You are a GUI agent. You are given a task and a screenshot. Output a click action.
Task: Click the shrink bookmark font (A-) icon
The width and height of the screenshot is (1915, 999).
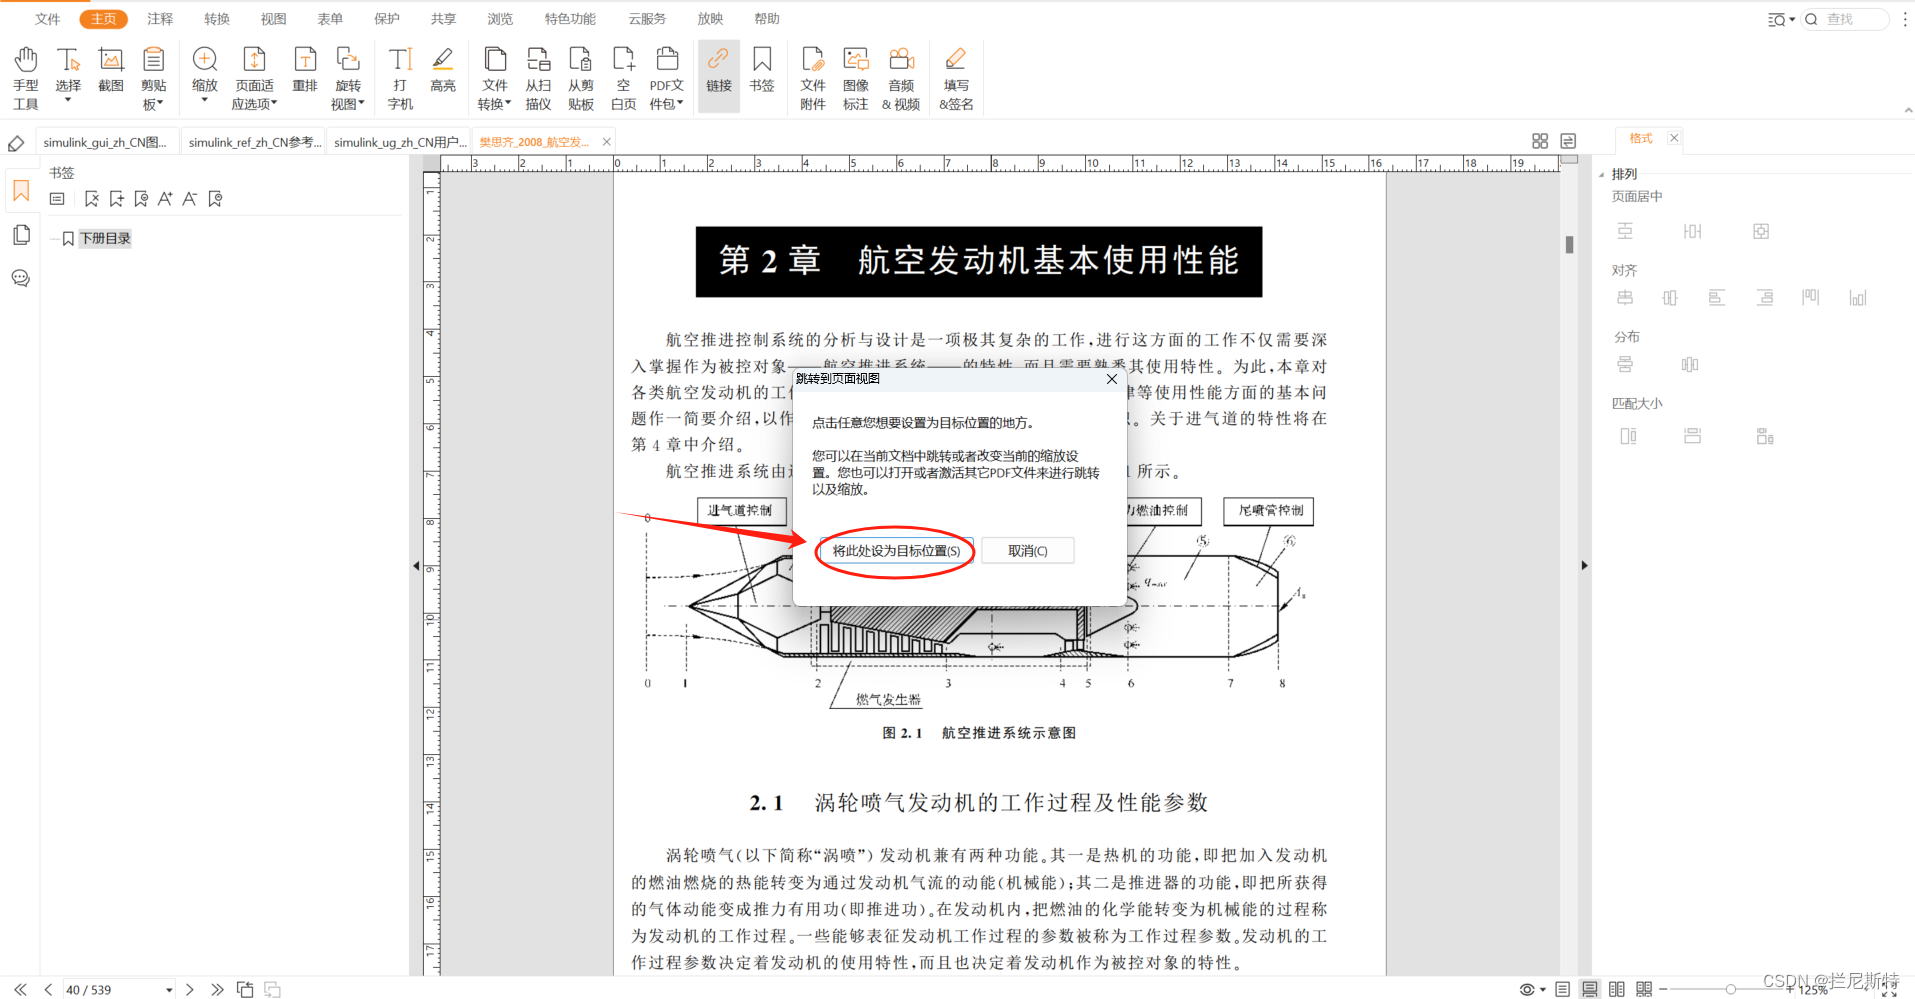coord(189,199)
